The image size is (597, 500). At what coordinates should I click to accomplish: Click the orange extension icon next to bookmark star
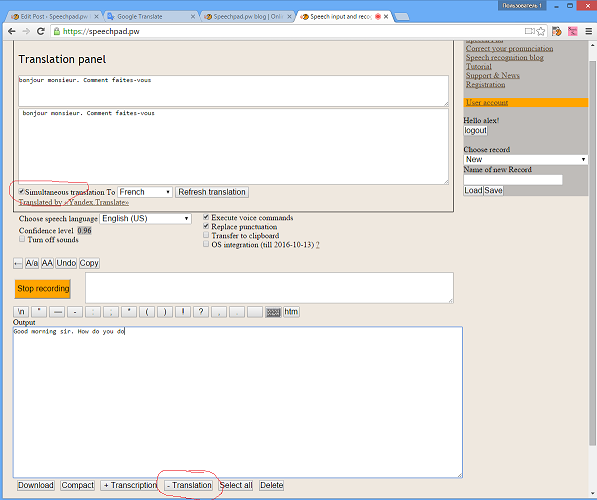point(557,32)
